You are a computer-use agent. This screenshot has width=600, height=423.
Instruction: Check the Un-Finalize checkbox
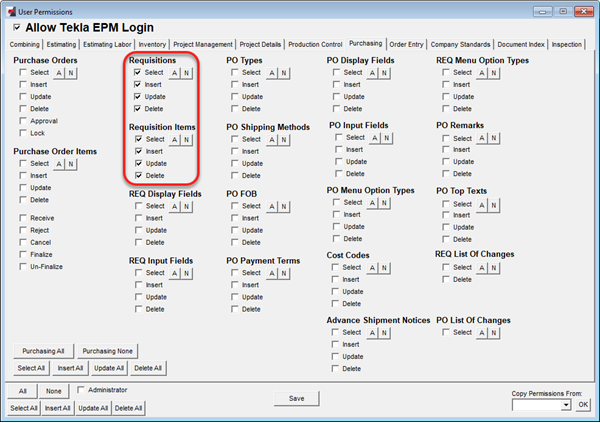coord(23,266)
